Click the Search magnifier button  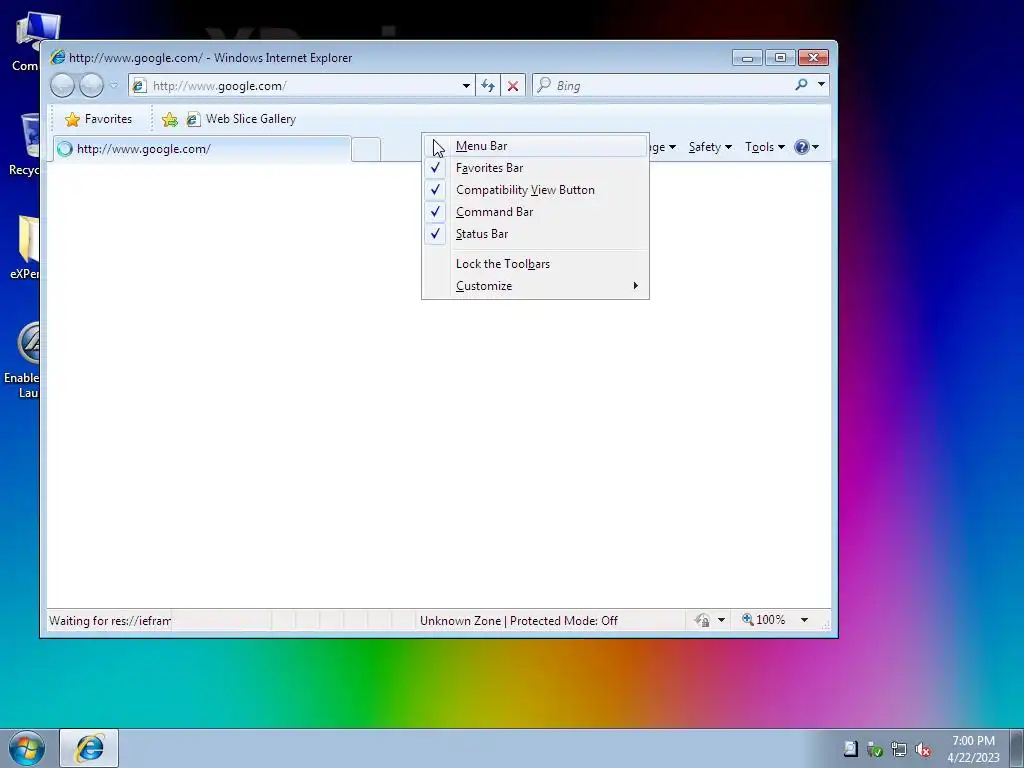pyautogui.click(x=801, y=84)
